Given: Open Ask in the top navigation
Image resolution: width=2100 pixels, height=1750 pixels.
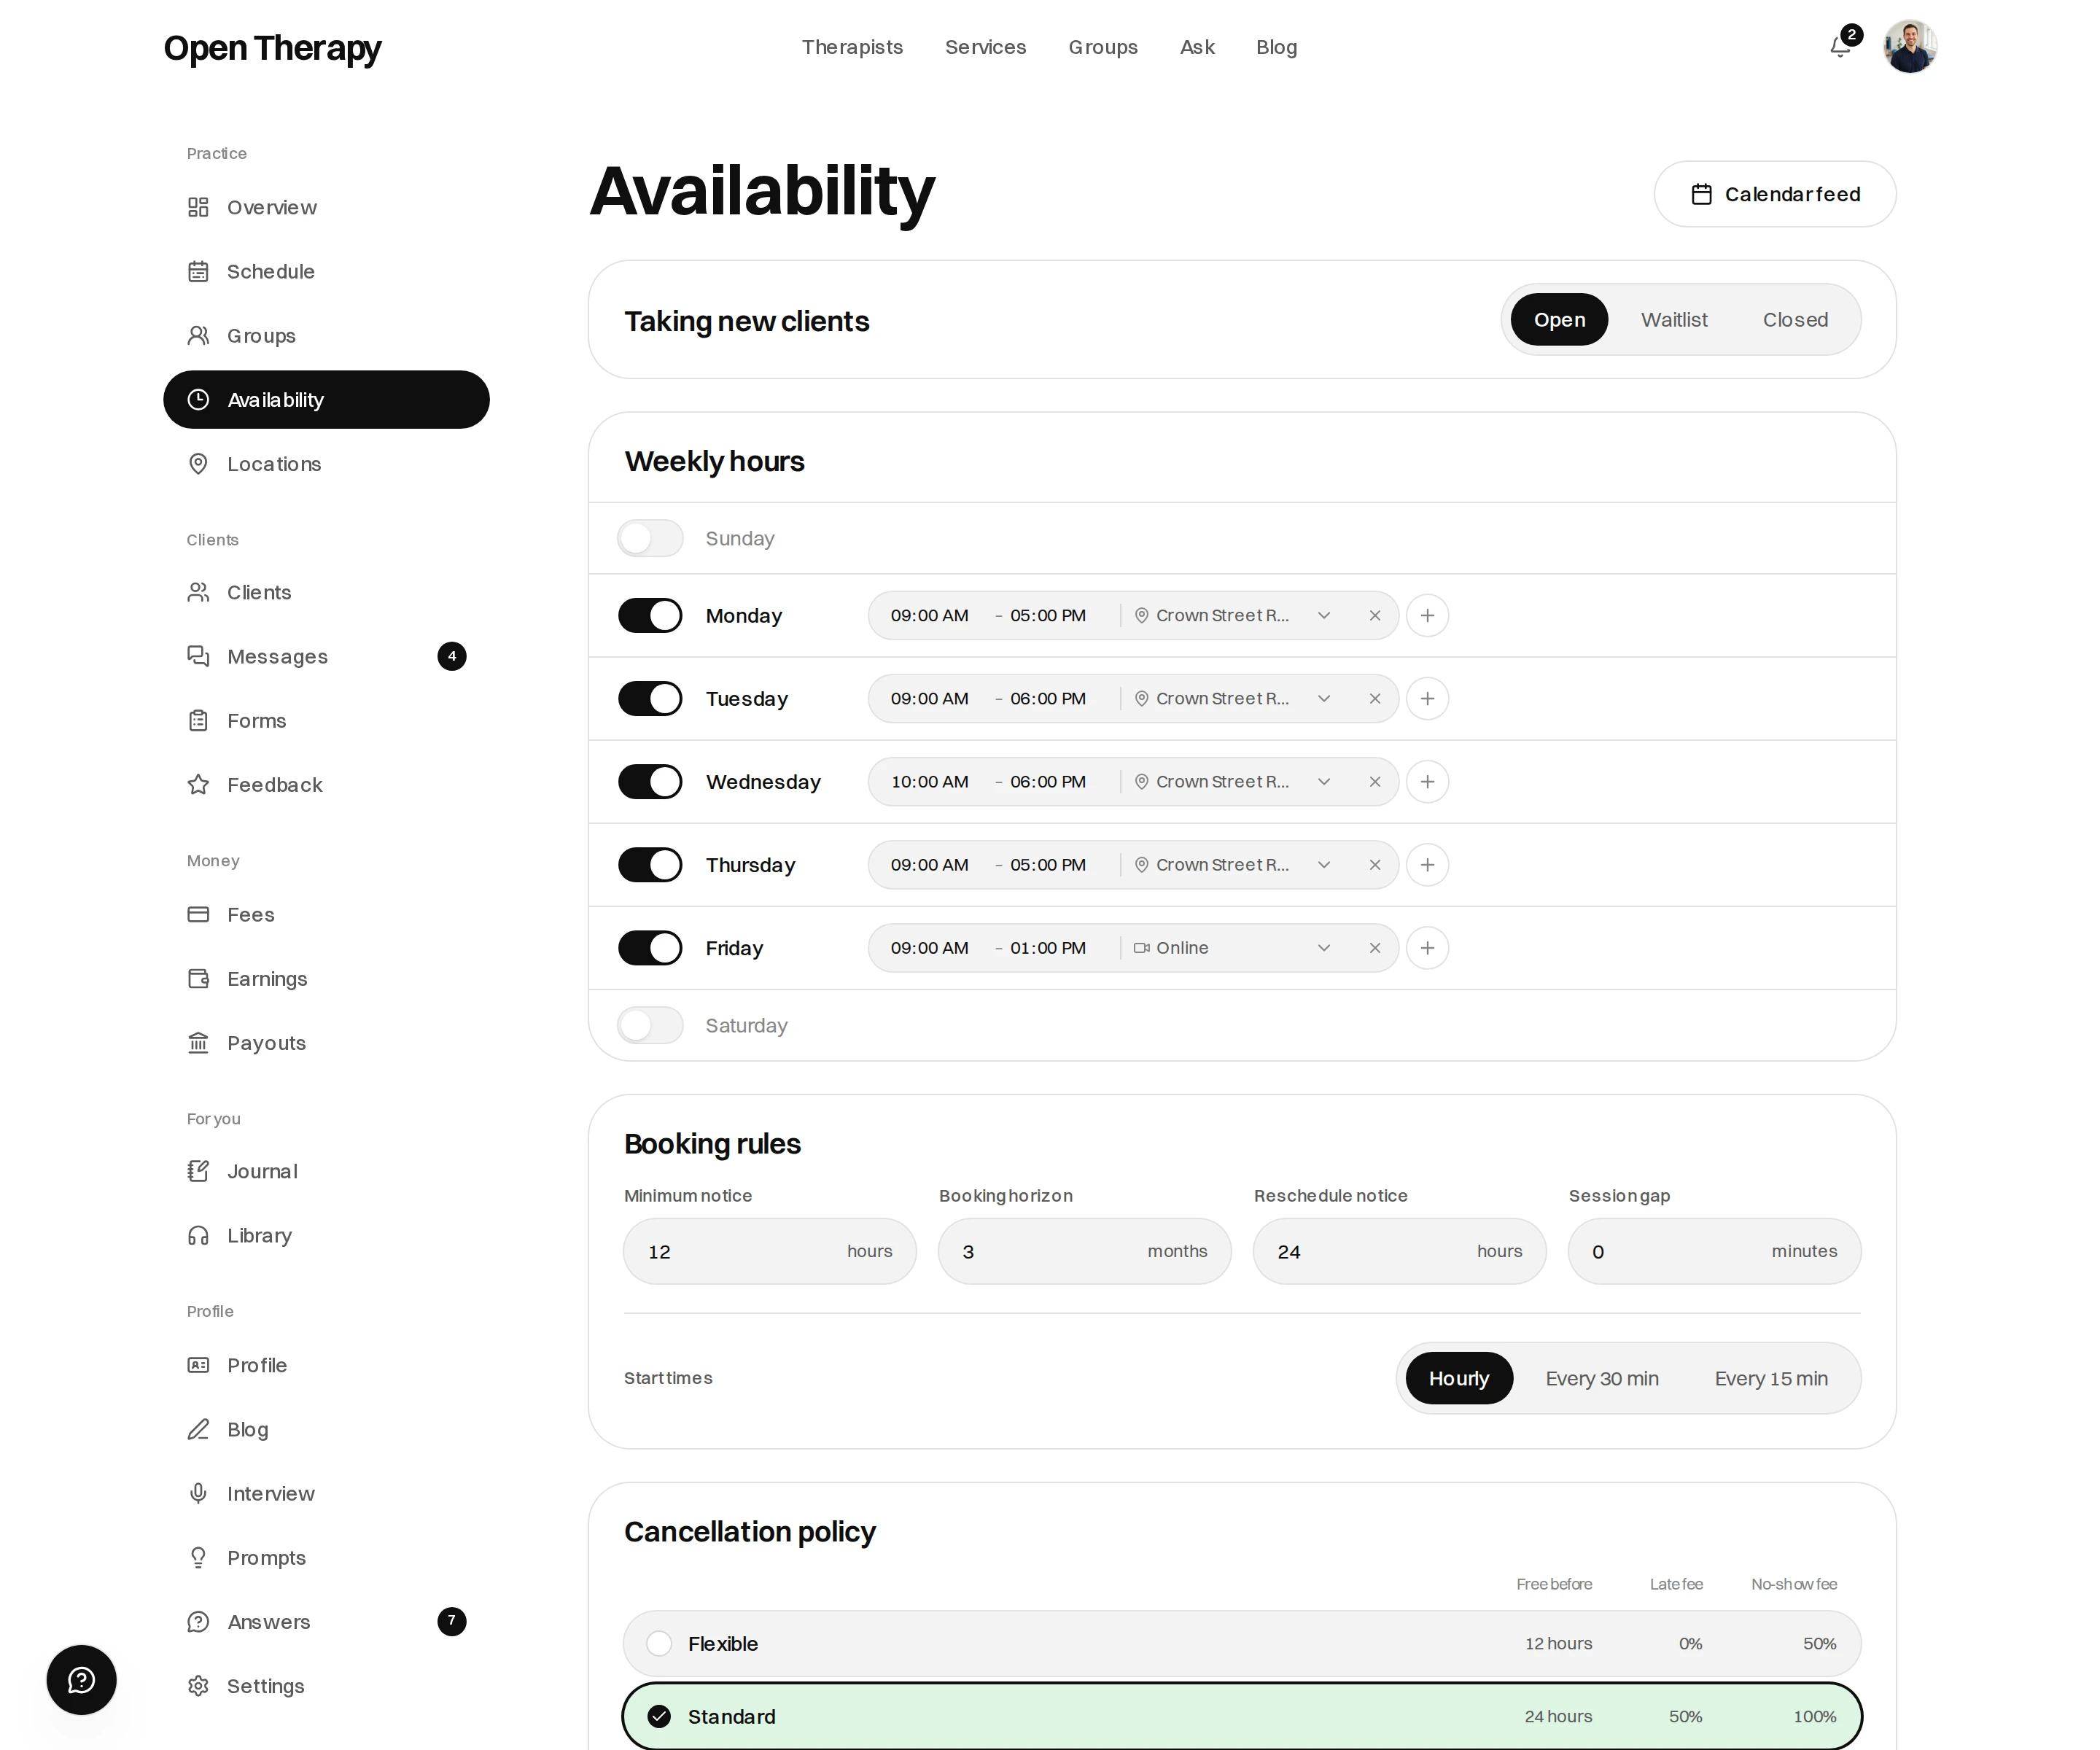Looking at the screenshot, I should click(x=1197, y=47).
